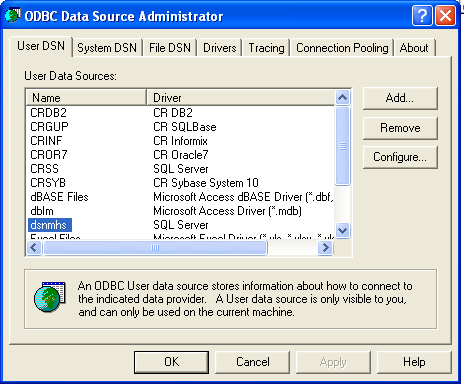The image size is (464, 384).
Task: Select the CRINF data source
Action: 46,141
